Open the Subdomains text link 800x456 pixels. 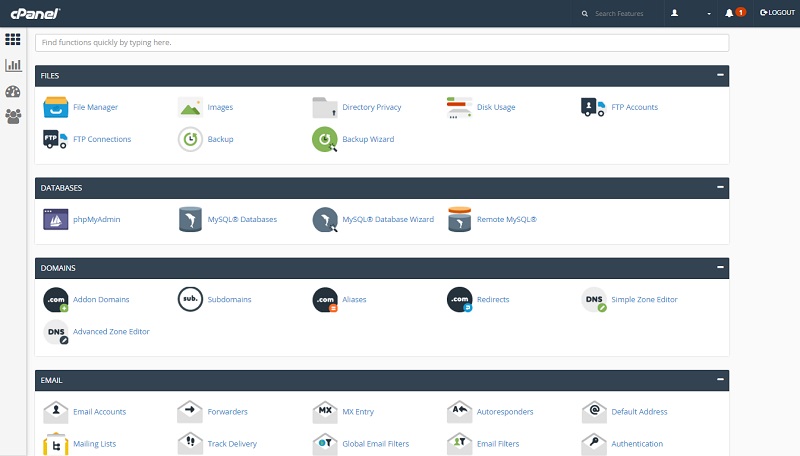pyautogui.click(x=229, y=299)
